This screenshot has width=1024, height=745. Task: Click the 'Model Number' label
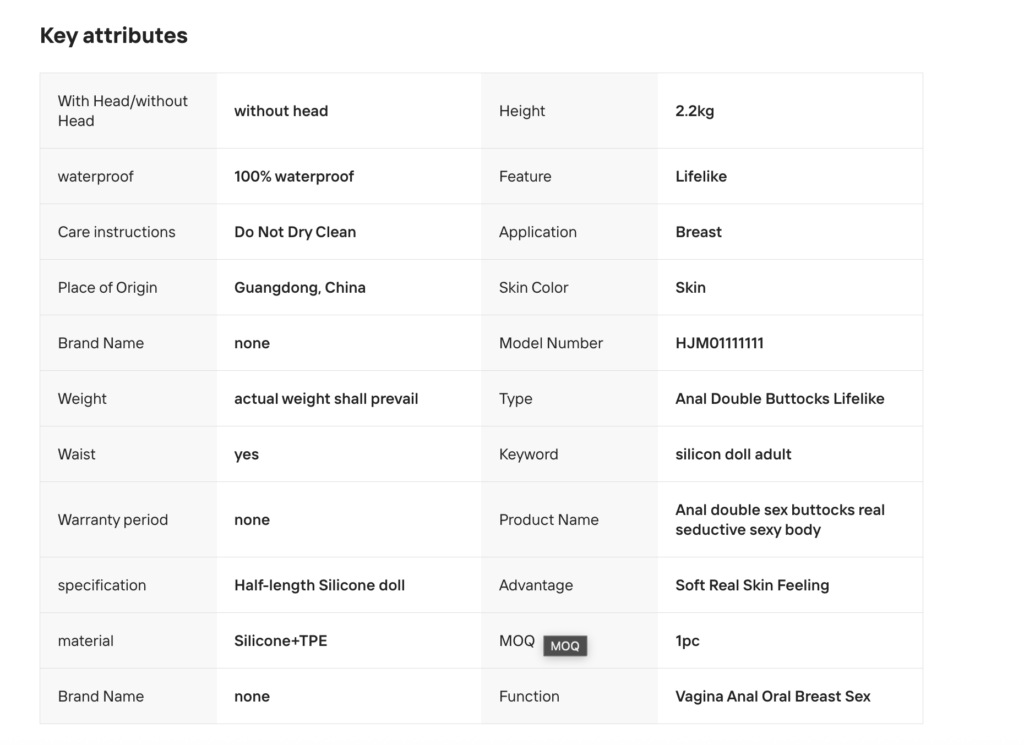point(550,343)
